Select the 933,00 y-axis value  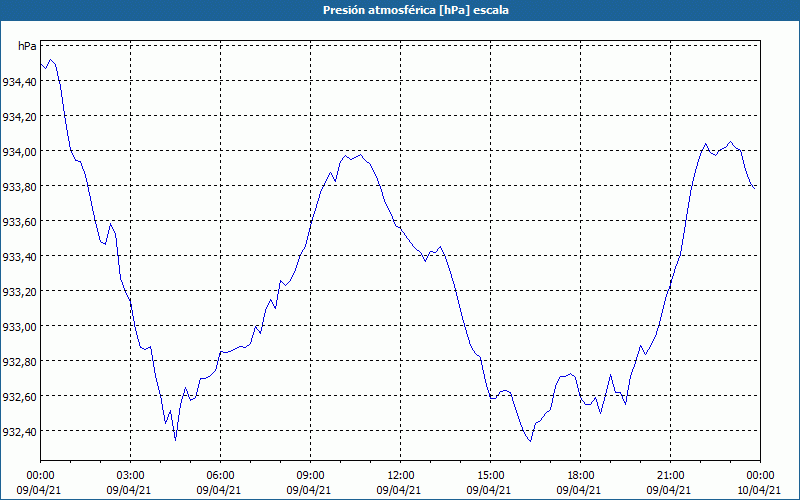19,327
